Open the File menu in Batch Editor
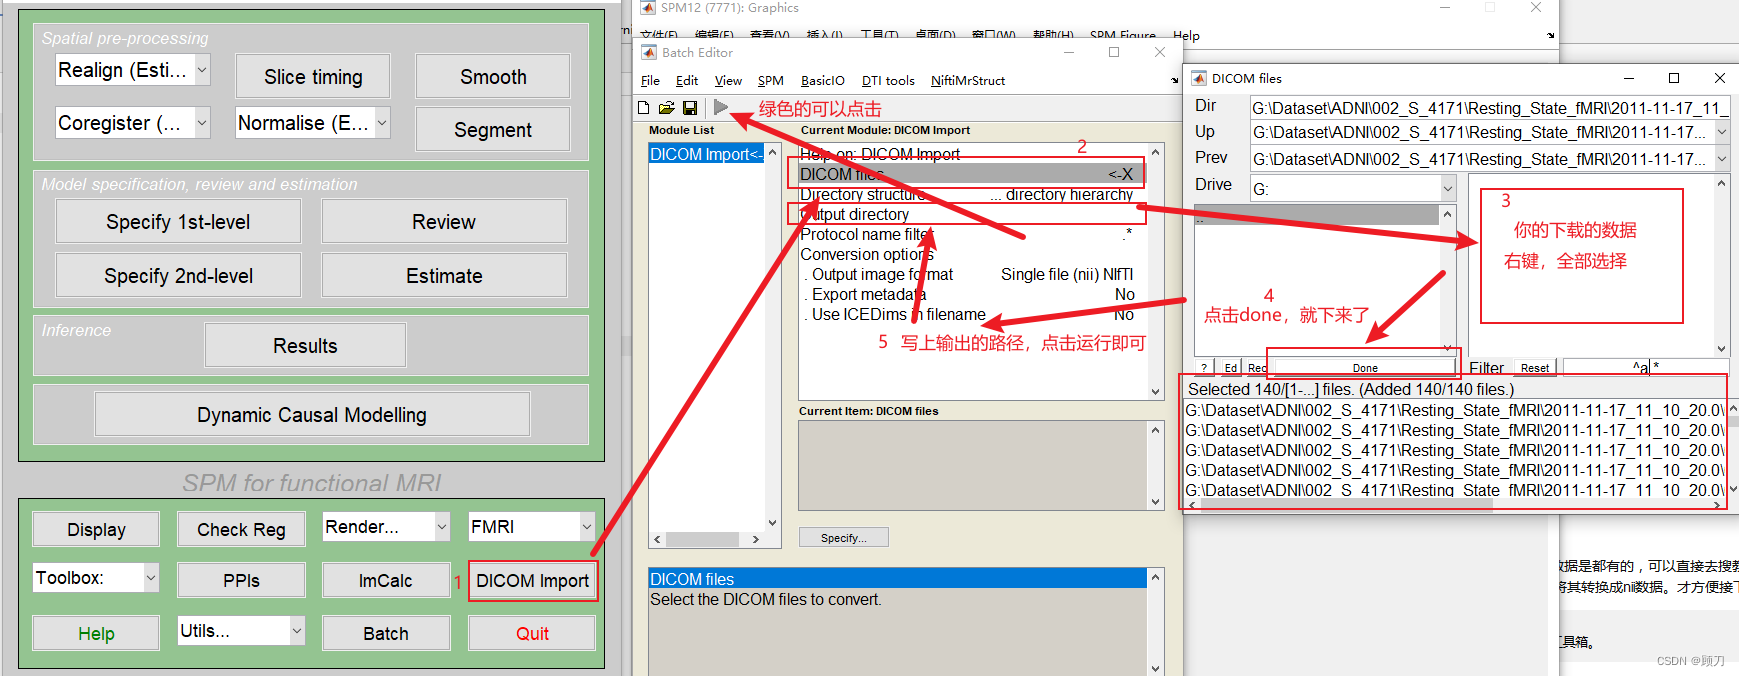The height and width of the screenshot is (676, 1739). pos(650,80)
